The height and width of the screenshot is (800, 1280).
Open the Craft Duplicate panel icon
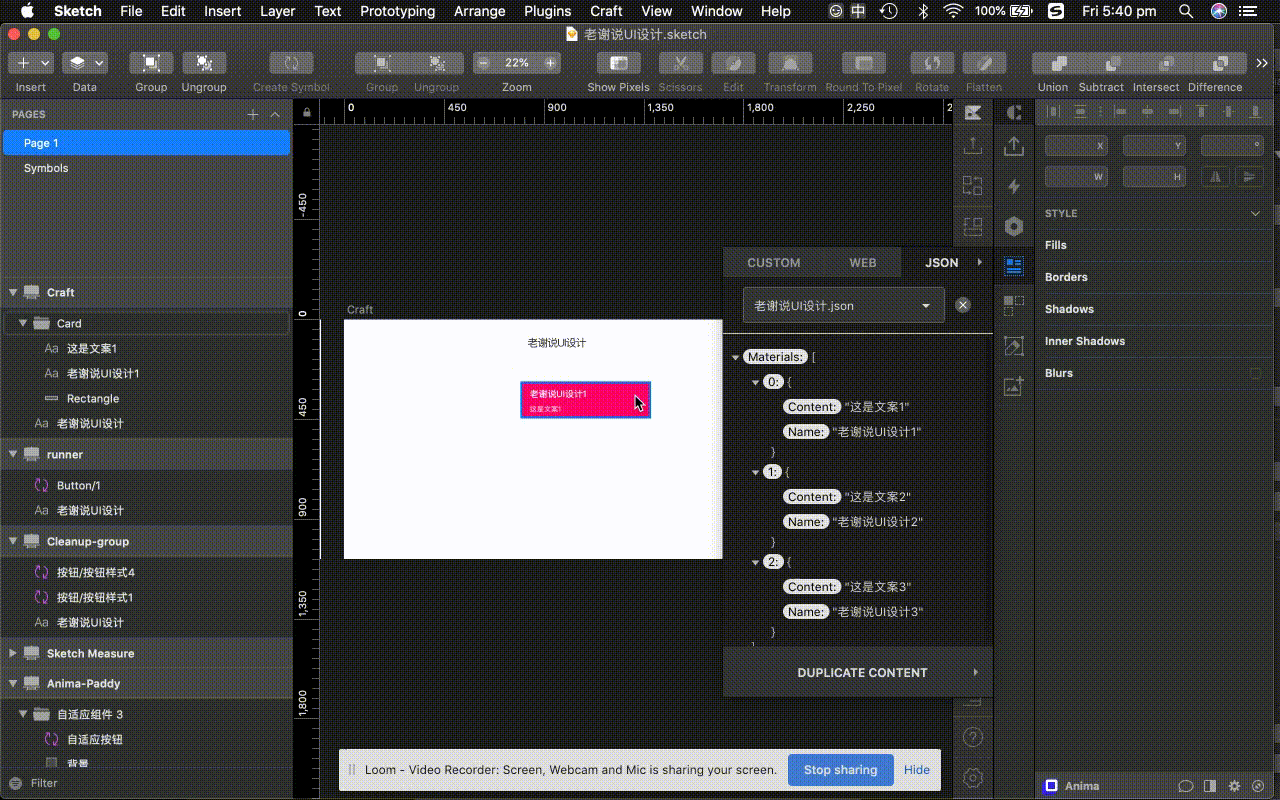pyautogui.click(x=1014, y=305)
